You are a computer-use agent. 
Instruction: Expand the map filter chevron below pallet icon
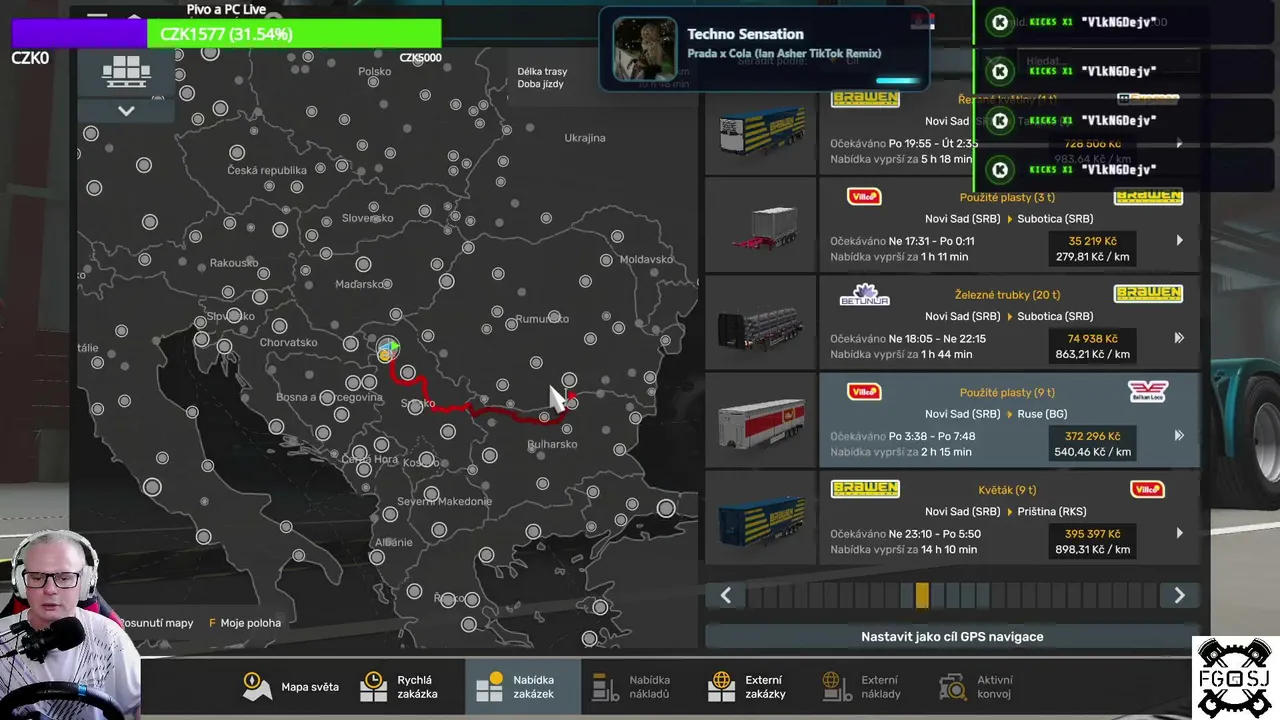tap(126, 111)
